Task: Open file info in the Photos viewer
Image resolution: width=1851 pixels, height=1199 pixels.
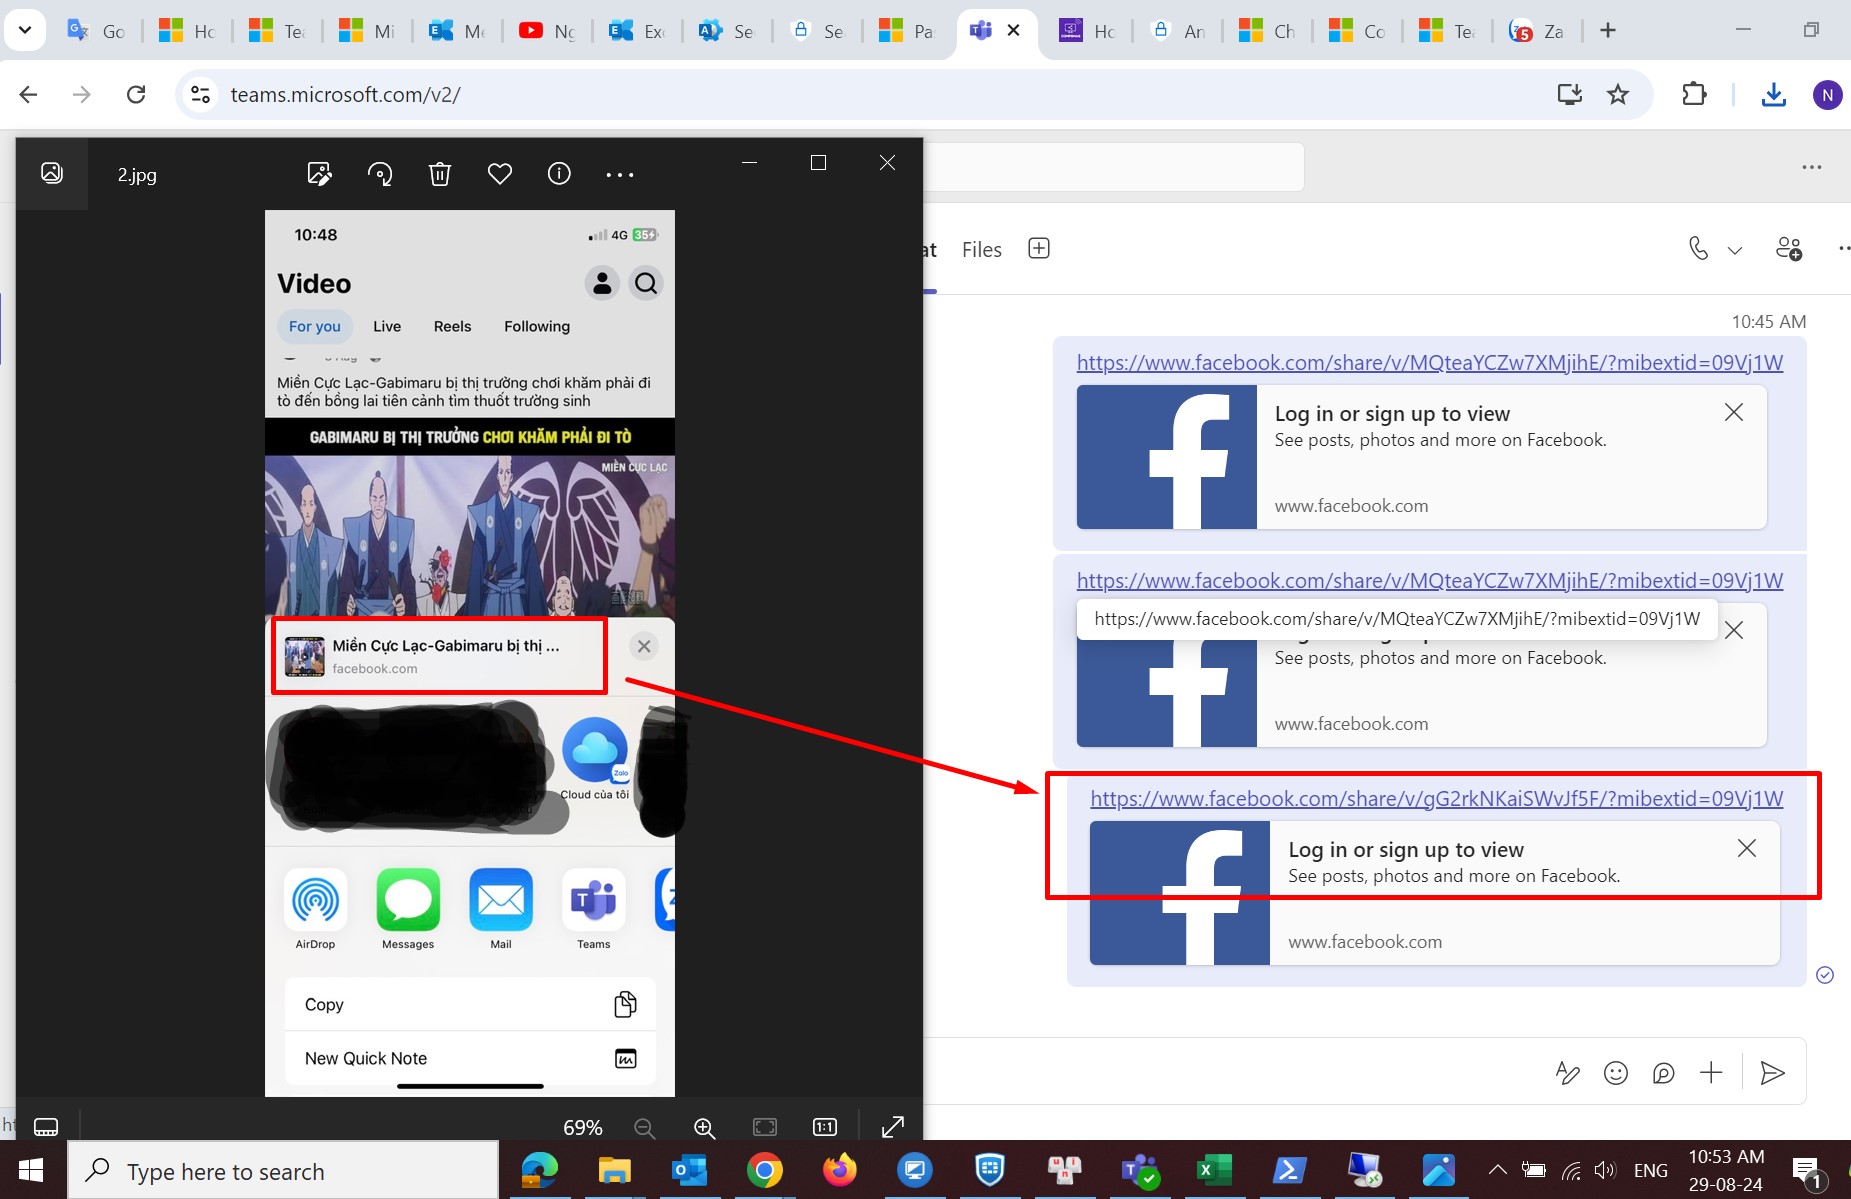Action: click(x=559, y=174)
